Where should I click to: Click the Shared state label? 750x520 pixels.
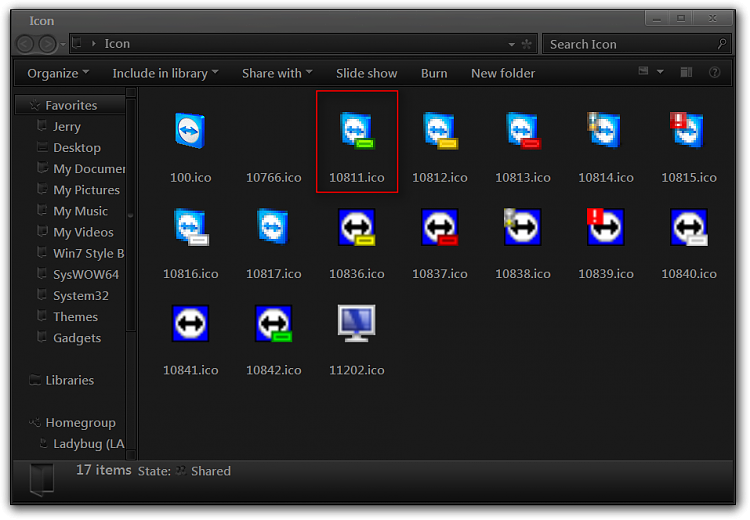pos(211,471)
